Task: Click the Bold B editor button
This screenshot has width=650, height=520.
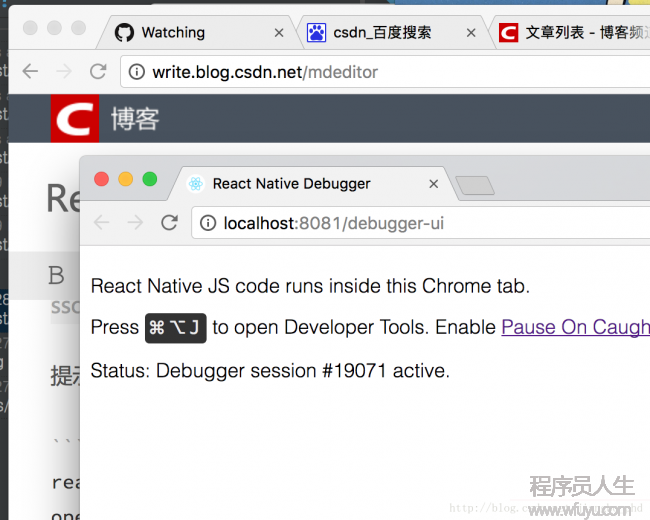Action: (x=56, y=275)
